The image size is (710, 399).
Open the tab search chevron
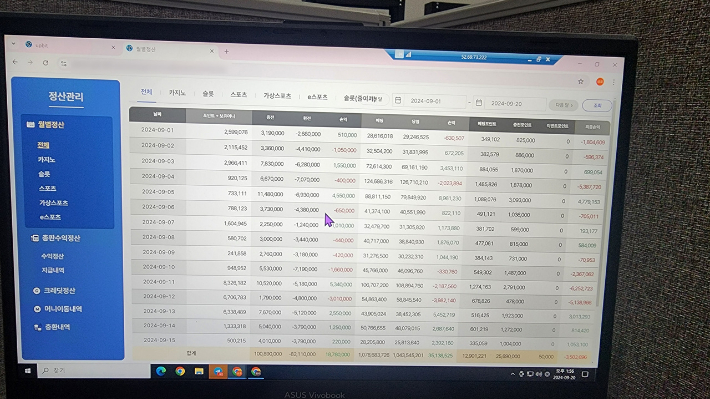pos(14,43)
